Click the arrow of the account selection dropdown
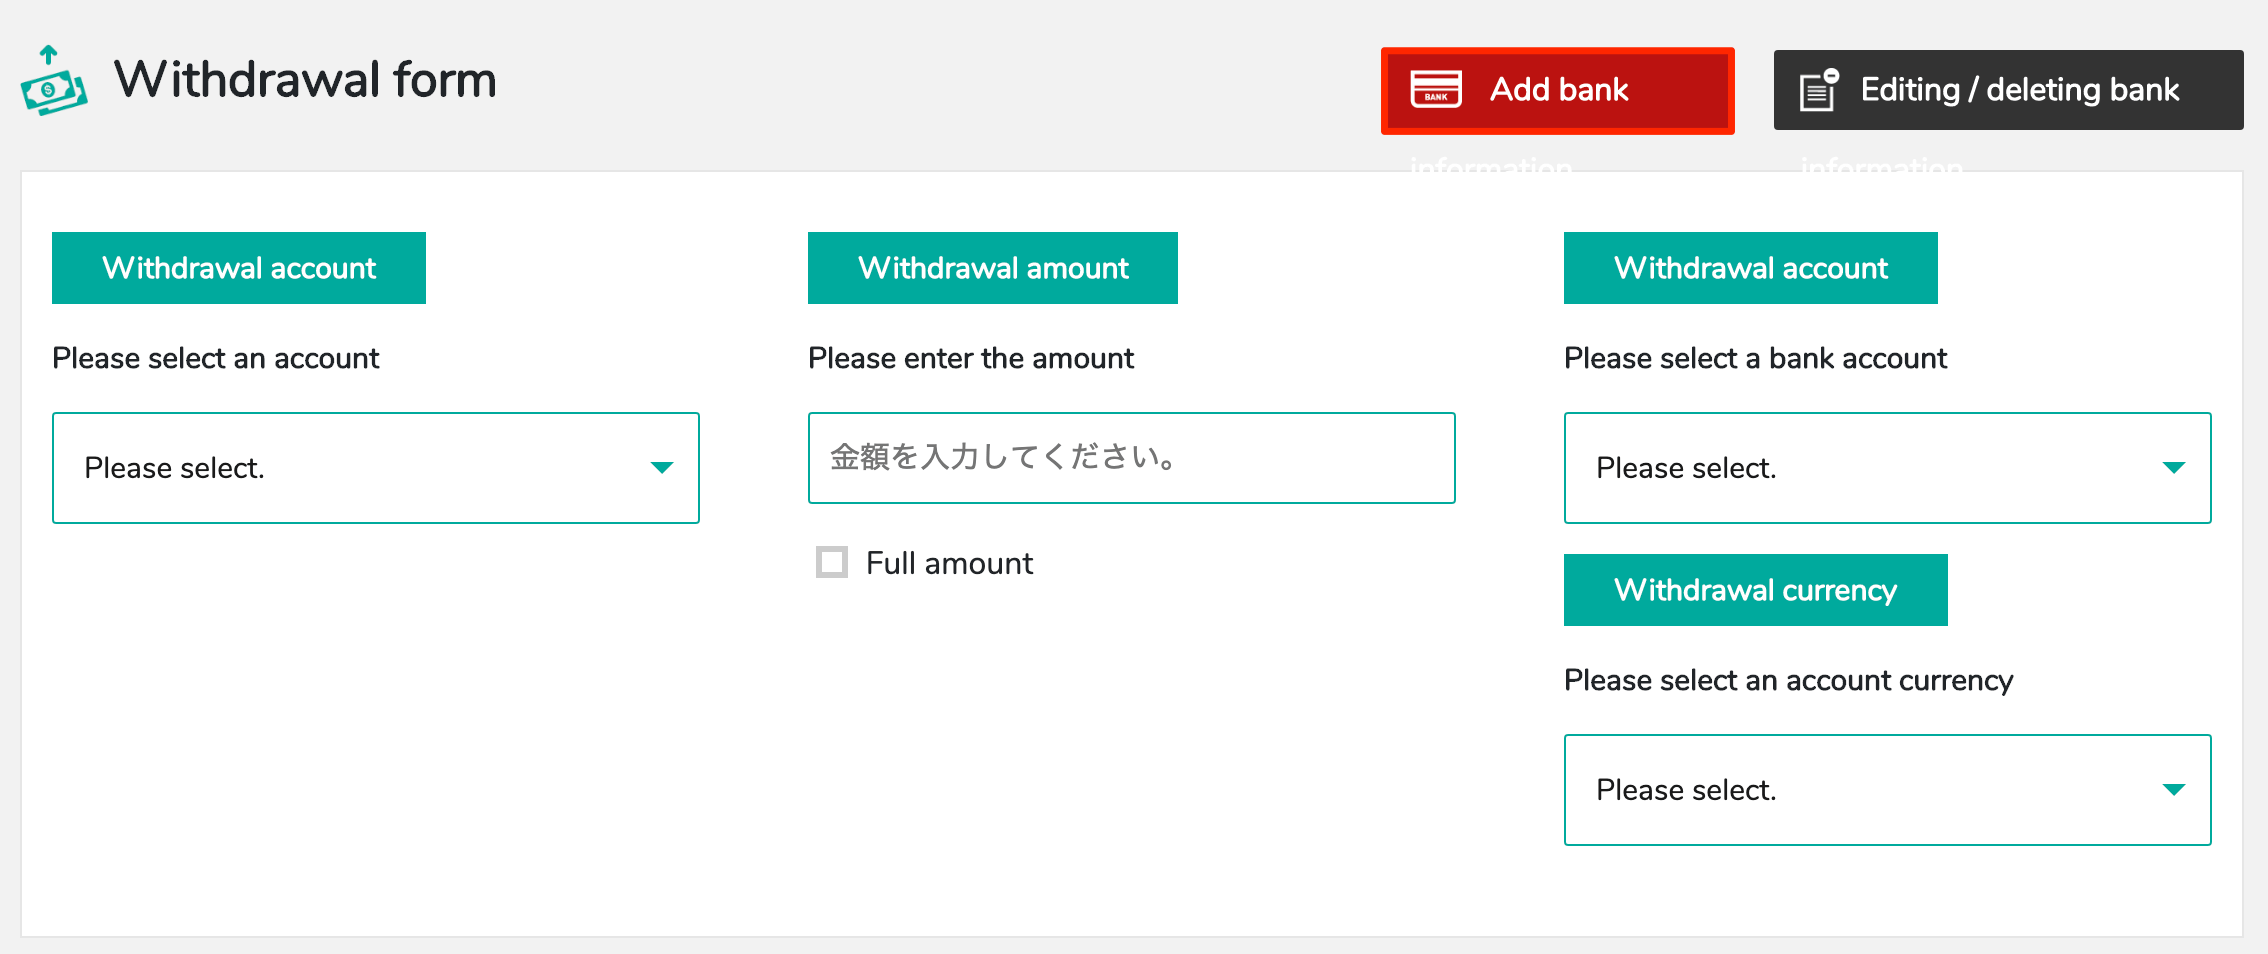The image size is (2268, 954). pos(661,468)
